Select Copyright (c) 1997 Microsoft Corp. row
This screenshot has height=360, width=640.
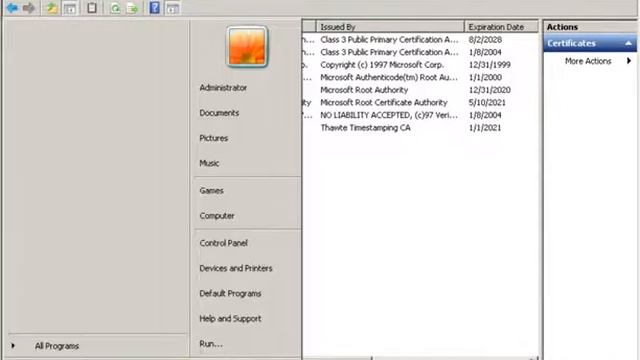click(x=420, y=64)
